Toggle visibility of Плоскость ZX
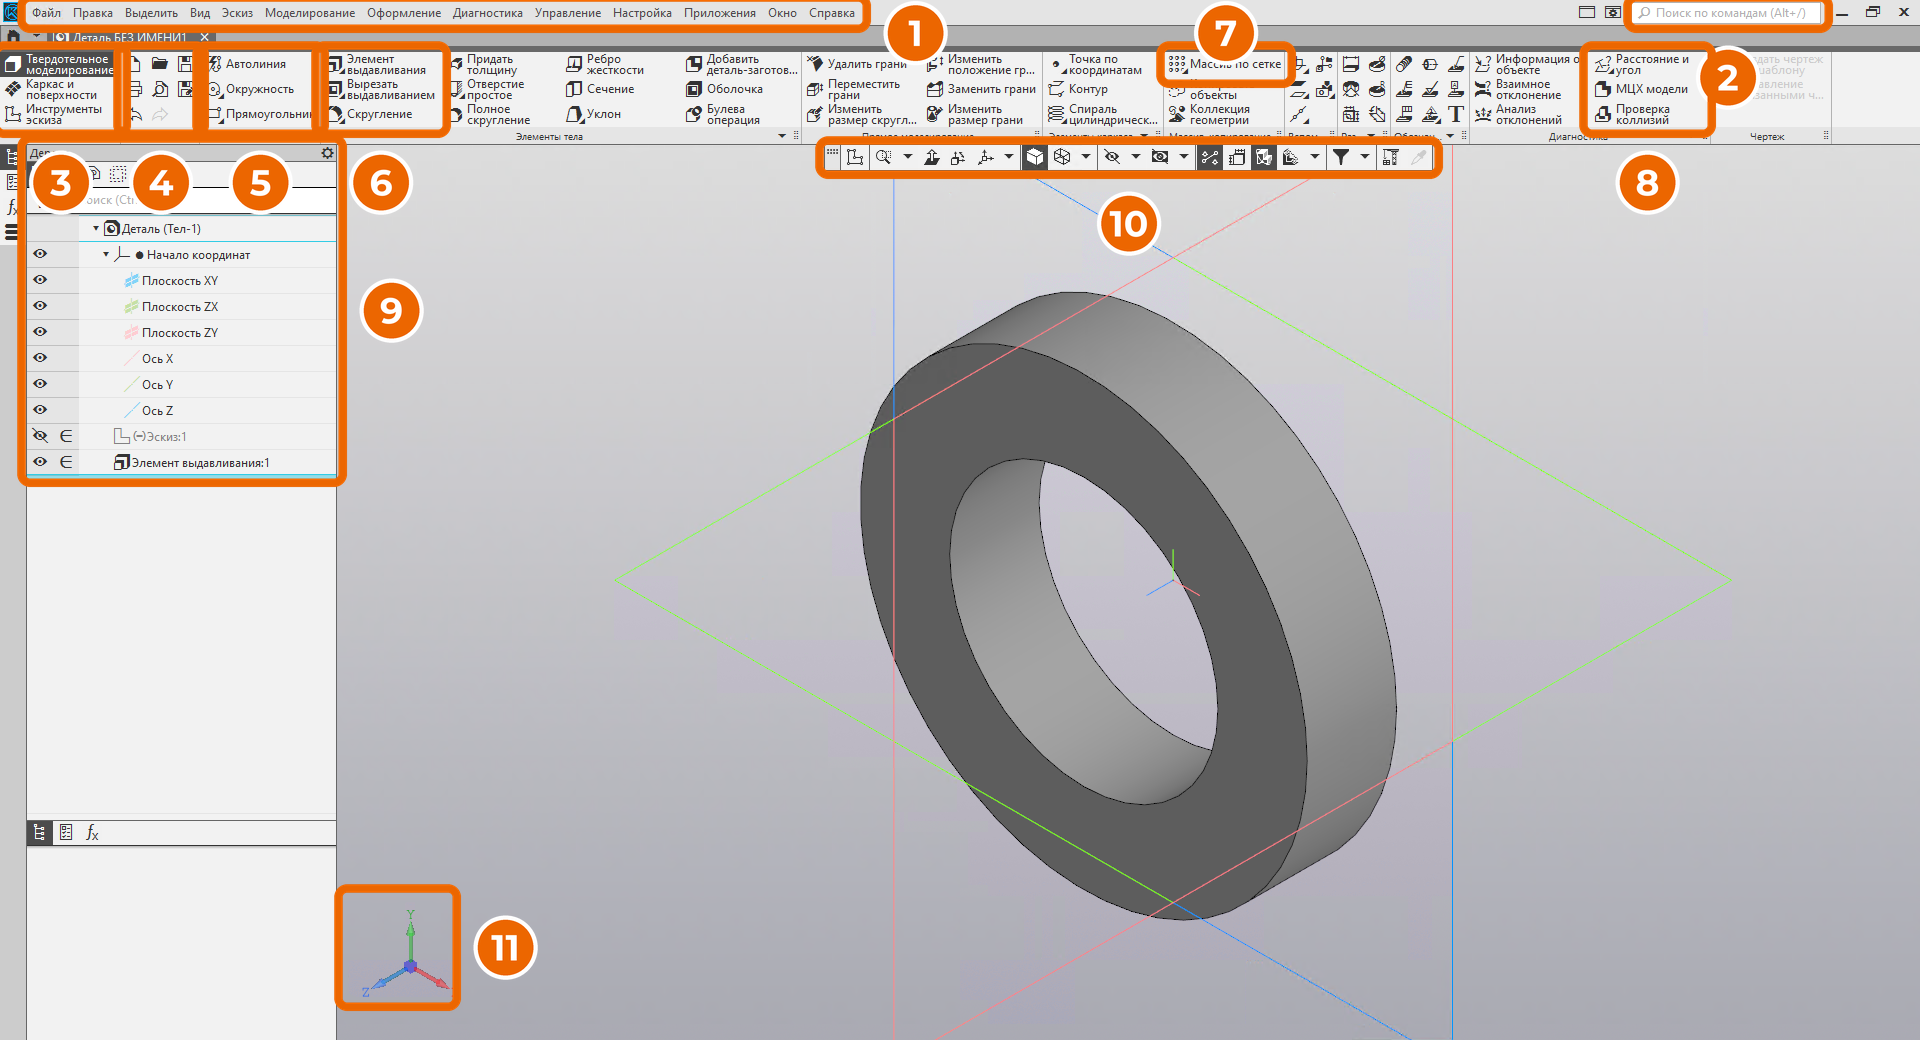The width and height of the screenshot is (1920, 1040). coord(40,306)
